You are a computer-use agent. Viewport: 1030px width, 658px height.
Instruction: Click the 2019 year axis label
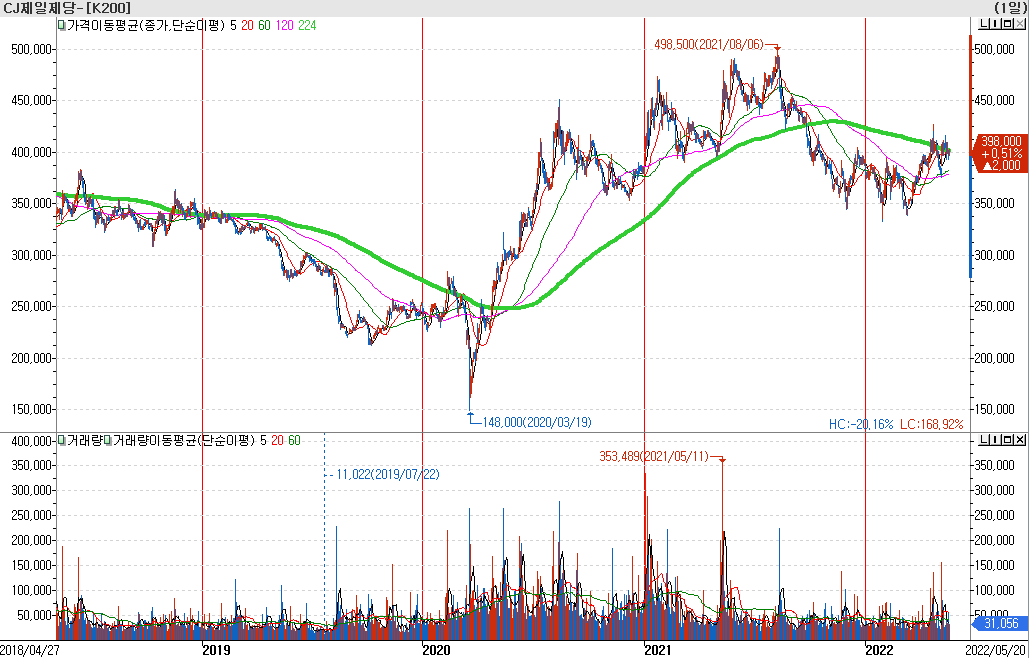(x=215, y=650)
